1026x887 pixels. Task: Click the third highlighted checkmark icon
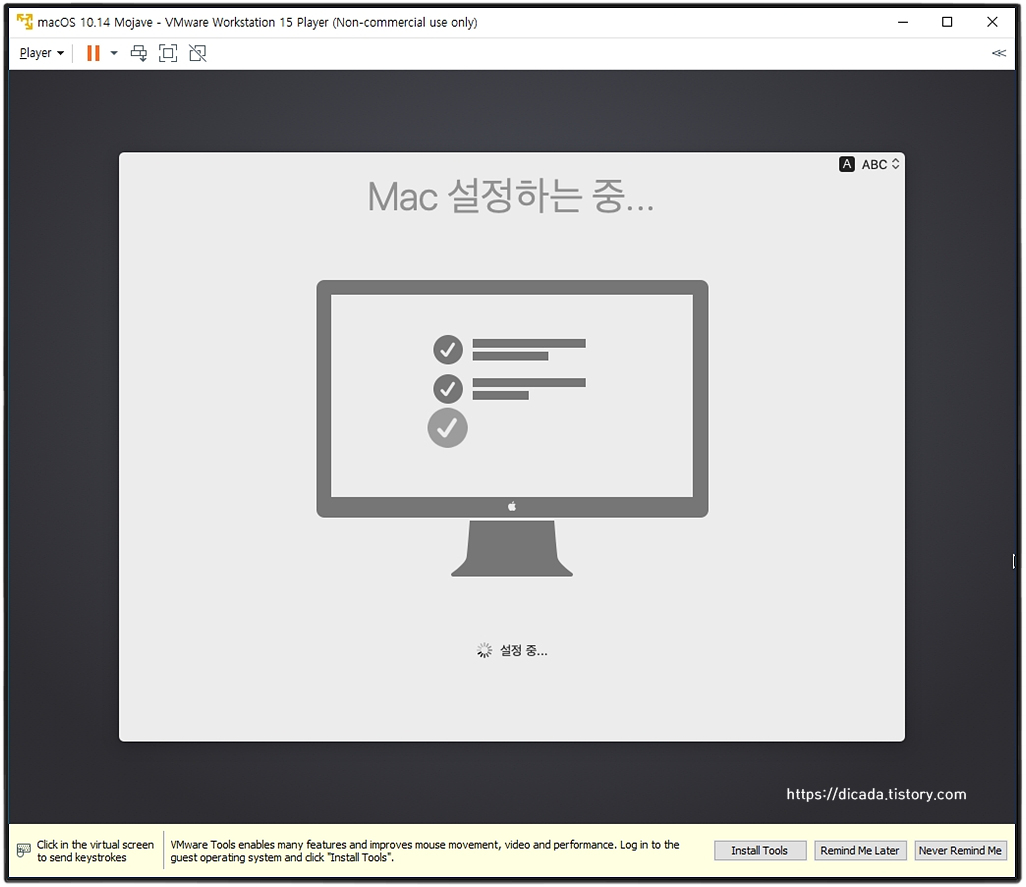tap(448, 428)
